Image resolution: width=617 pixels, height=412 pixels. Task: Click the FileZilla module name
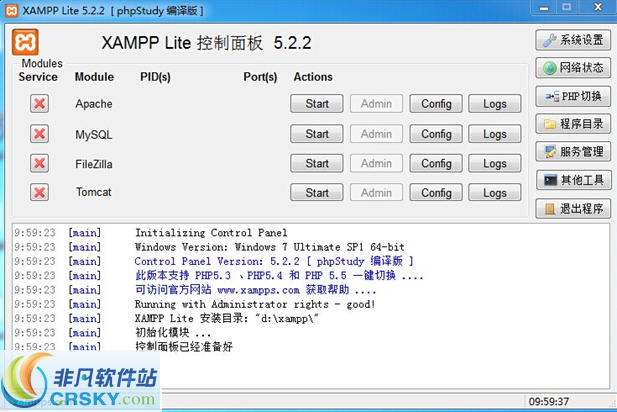click(94, 164)
